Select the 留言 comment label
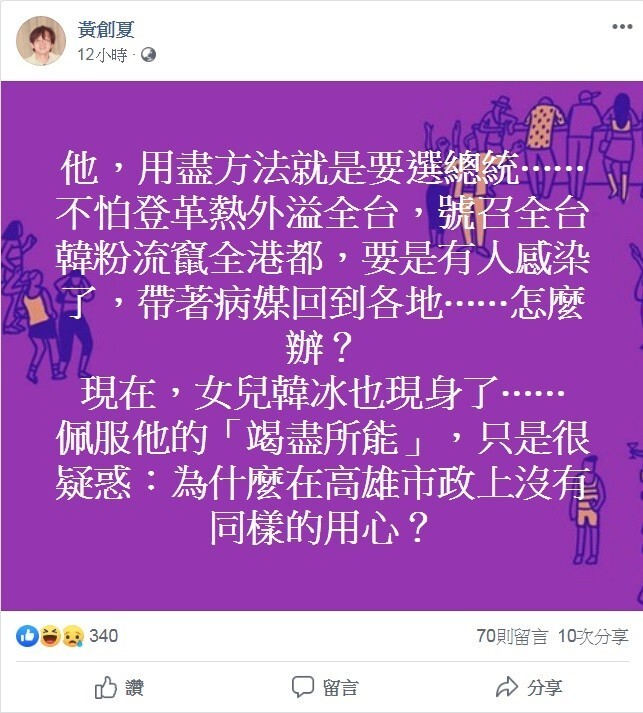This screenshot has height=713, width=643. (x=341, y=688)
